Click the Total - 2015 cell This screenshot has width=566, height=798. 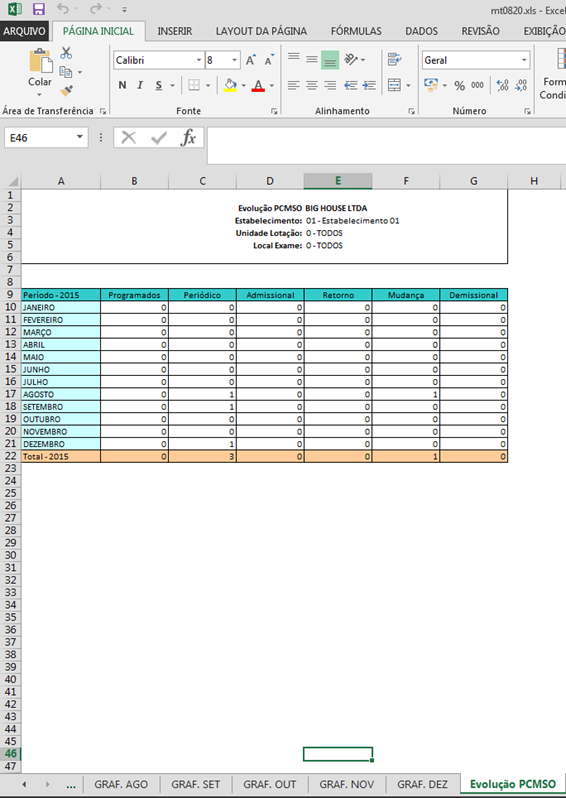(61, 457)
